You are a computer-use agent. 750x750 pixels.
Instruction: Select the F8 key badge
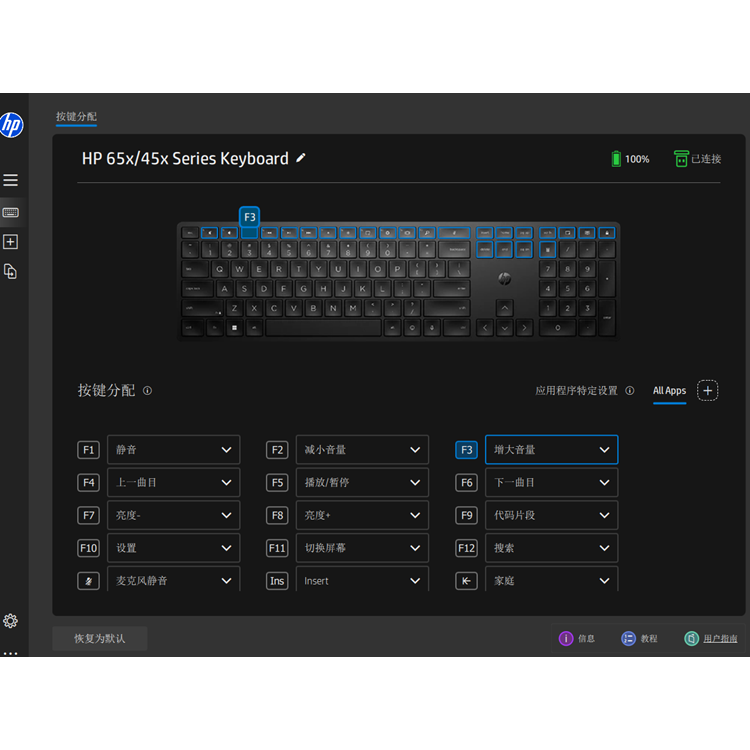[277, 515]
